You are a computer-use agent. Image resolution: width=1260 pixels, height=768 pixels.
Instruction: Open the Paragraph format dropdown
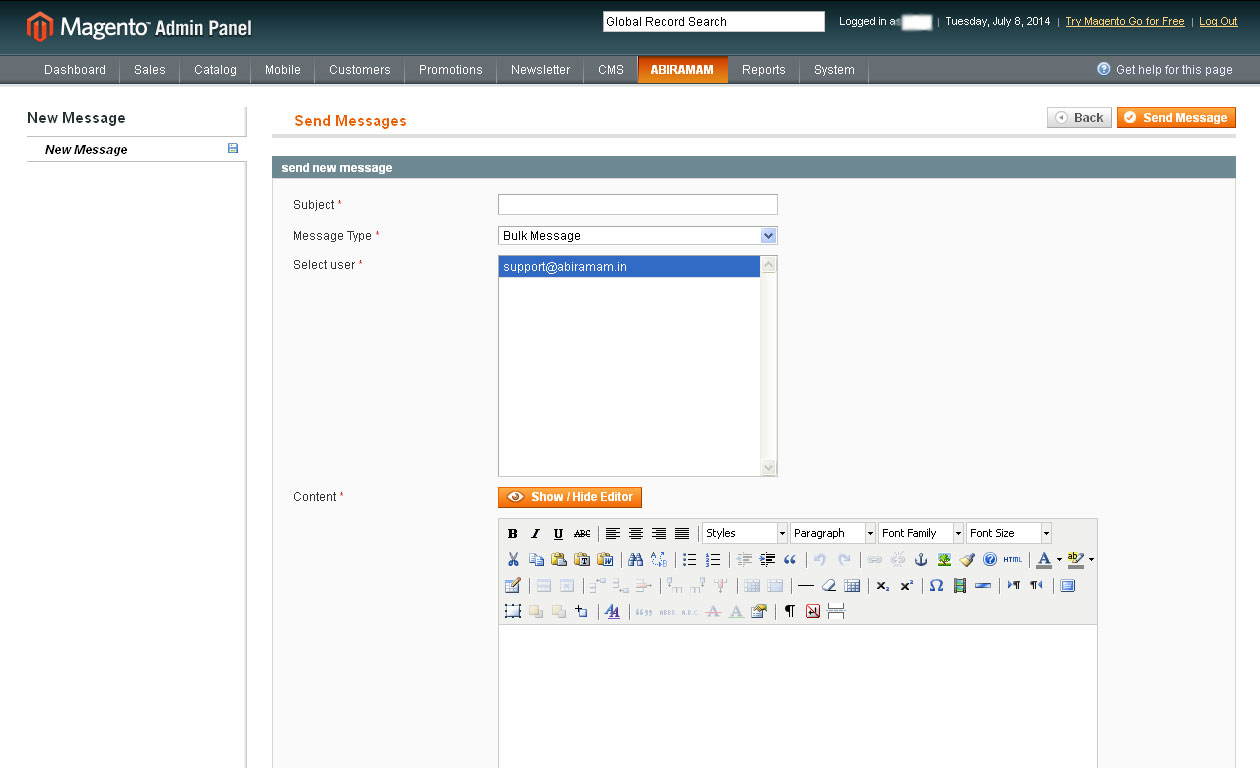click(833, 534)
